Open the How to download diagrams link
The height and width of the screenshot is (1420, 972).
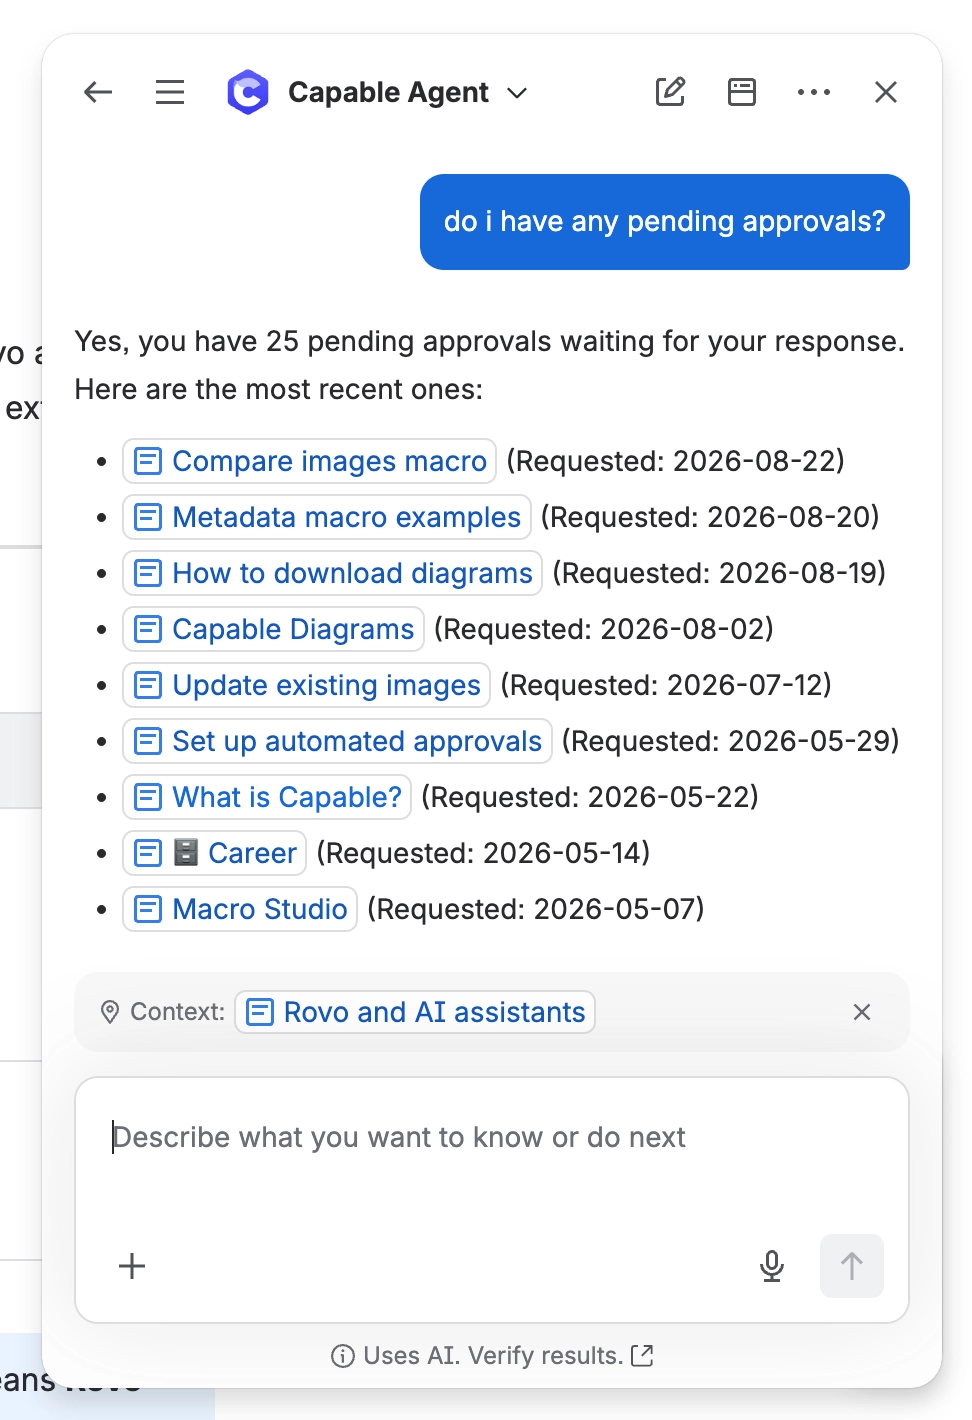[333, 573]
